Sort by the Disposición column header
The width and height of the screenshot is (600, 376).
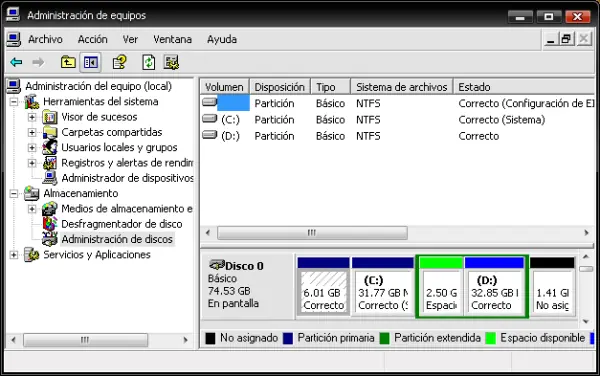pyautogui.click(x=280, y=87)
